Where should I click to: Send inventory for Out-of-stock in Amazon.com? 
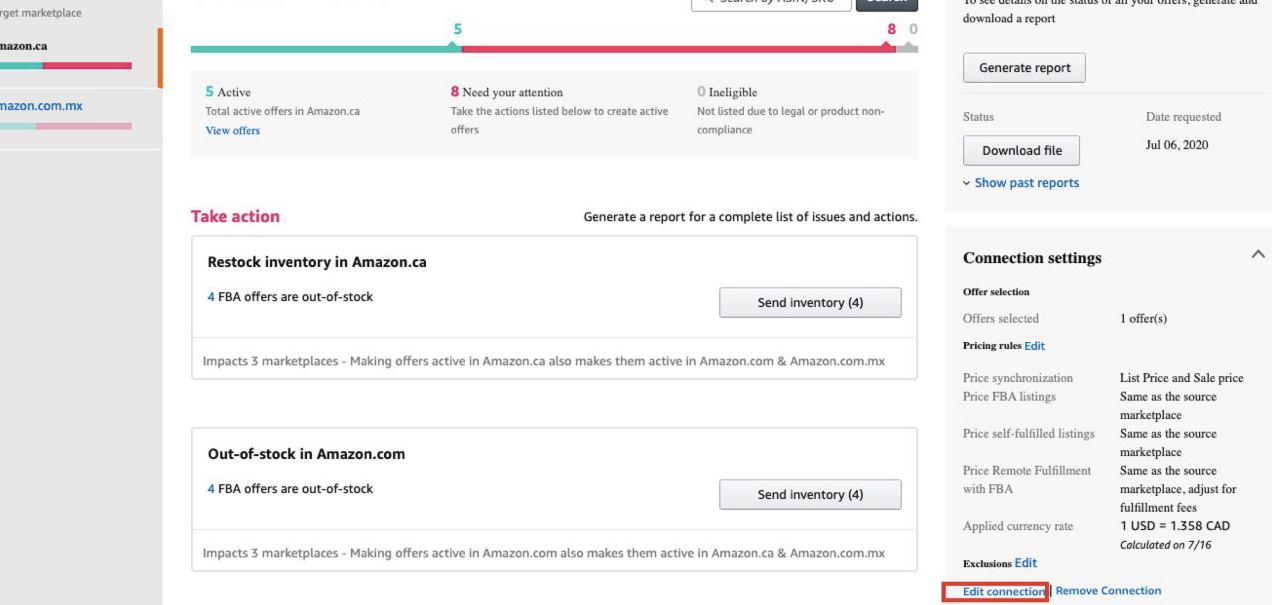click(810, 494)
